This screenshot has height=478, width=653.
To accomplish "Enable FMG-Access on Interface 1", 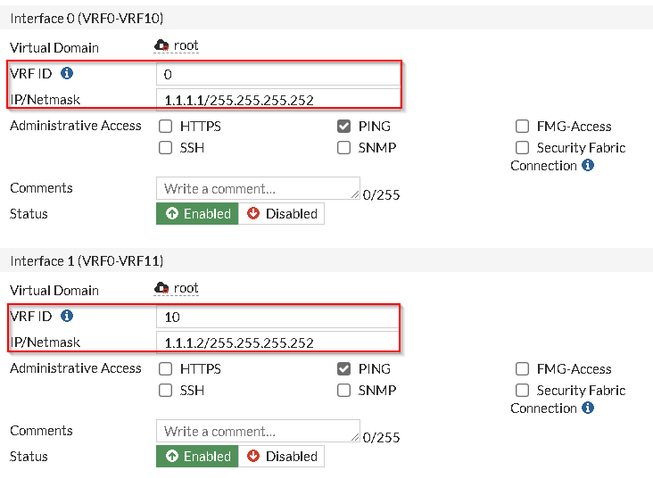I will pos(522,369).
